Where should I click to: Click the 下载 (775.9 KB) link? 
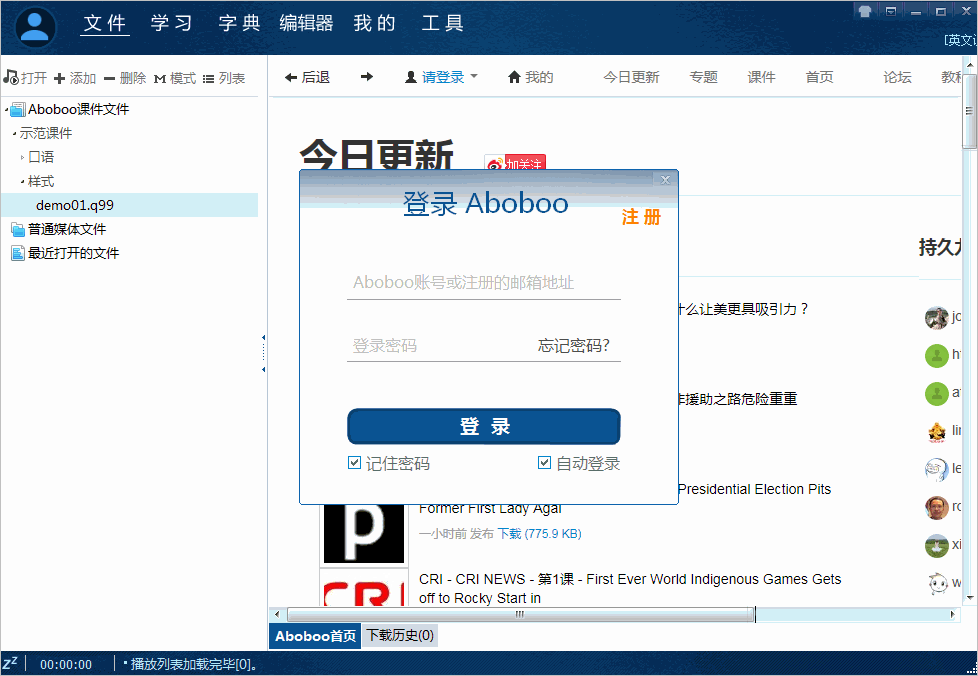pos(539,534)
